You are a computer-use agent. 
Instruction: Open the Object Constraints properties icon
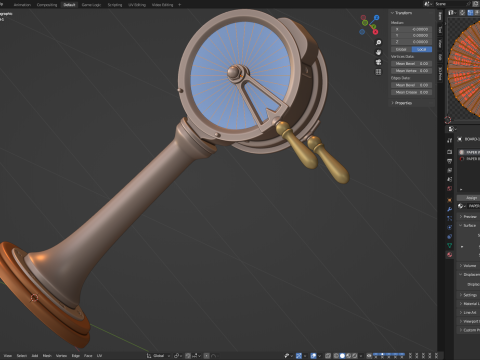point(450,236)
